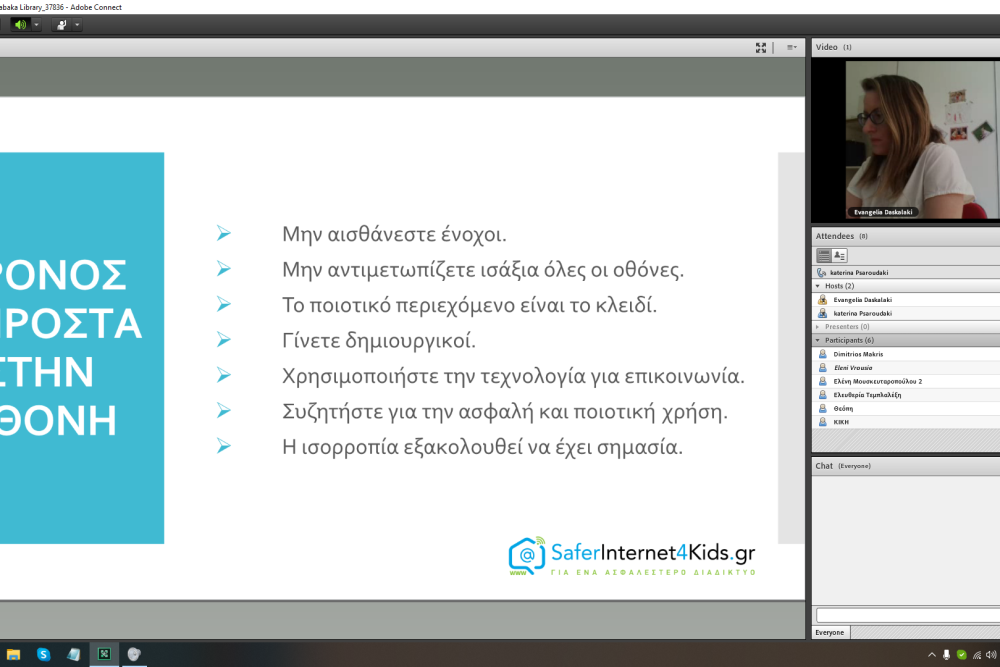The height and width of the screenshot is (667, 1000).
Task: Open the speaker icon dropdown arrow
Action: click(36, 24)
